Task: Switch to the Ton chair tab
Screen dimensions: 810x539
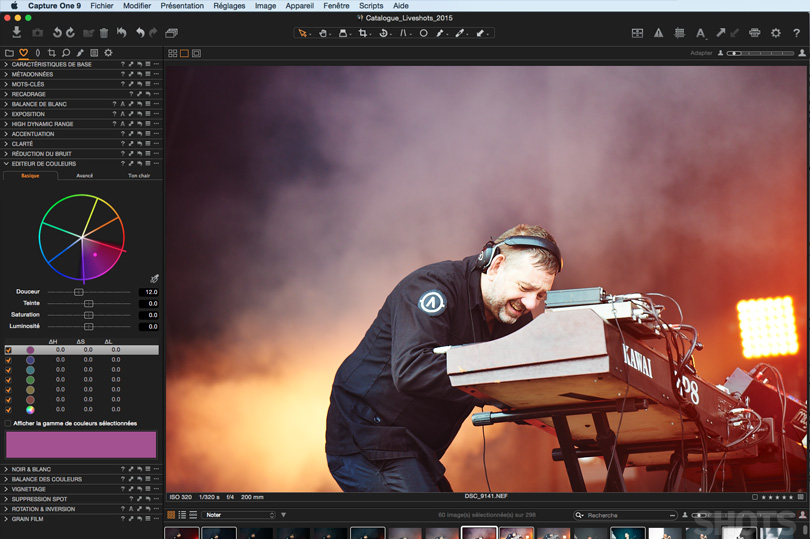Action: pos(139,176)
